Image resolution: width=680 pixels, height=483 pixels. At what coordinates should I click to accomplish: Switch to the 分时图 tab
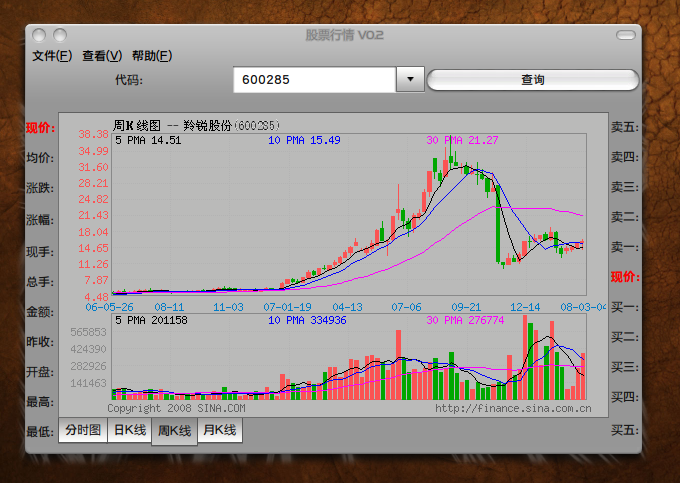coord(83,430)
